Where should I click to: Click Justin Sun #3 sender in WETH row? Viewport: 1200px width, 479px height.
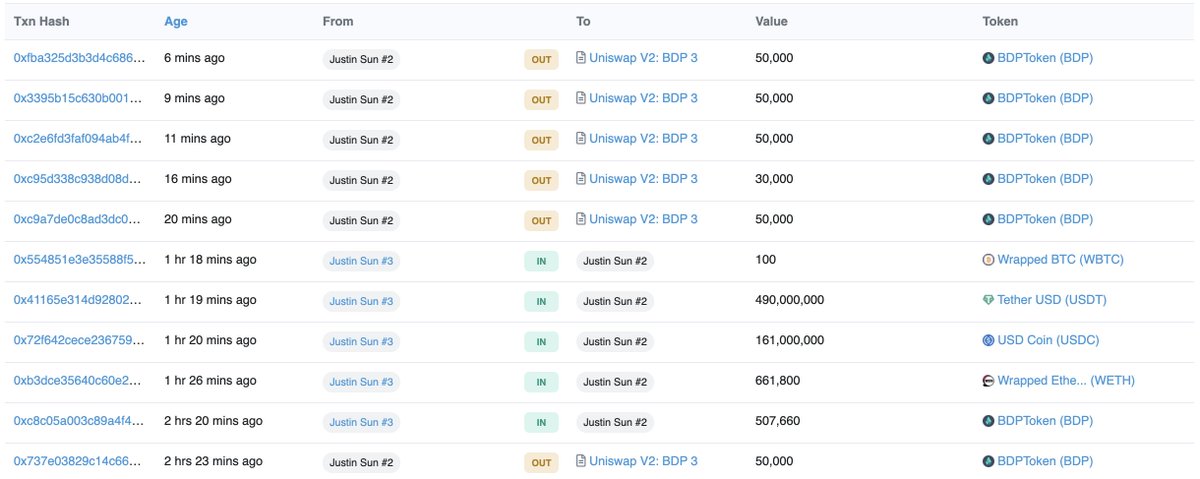click(362, 382)
